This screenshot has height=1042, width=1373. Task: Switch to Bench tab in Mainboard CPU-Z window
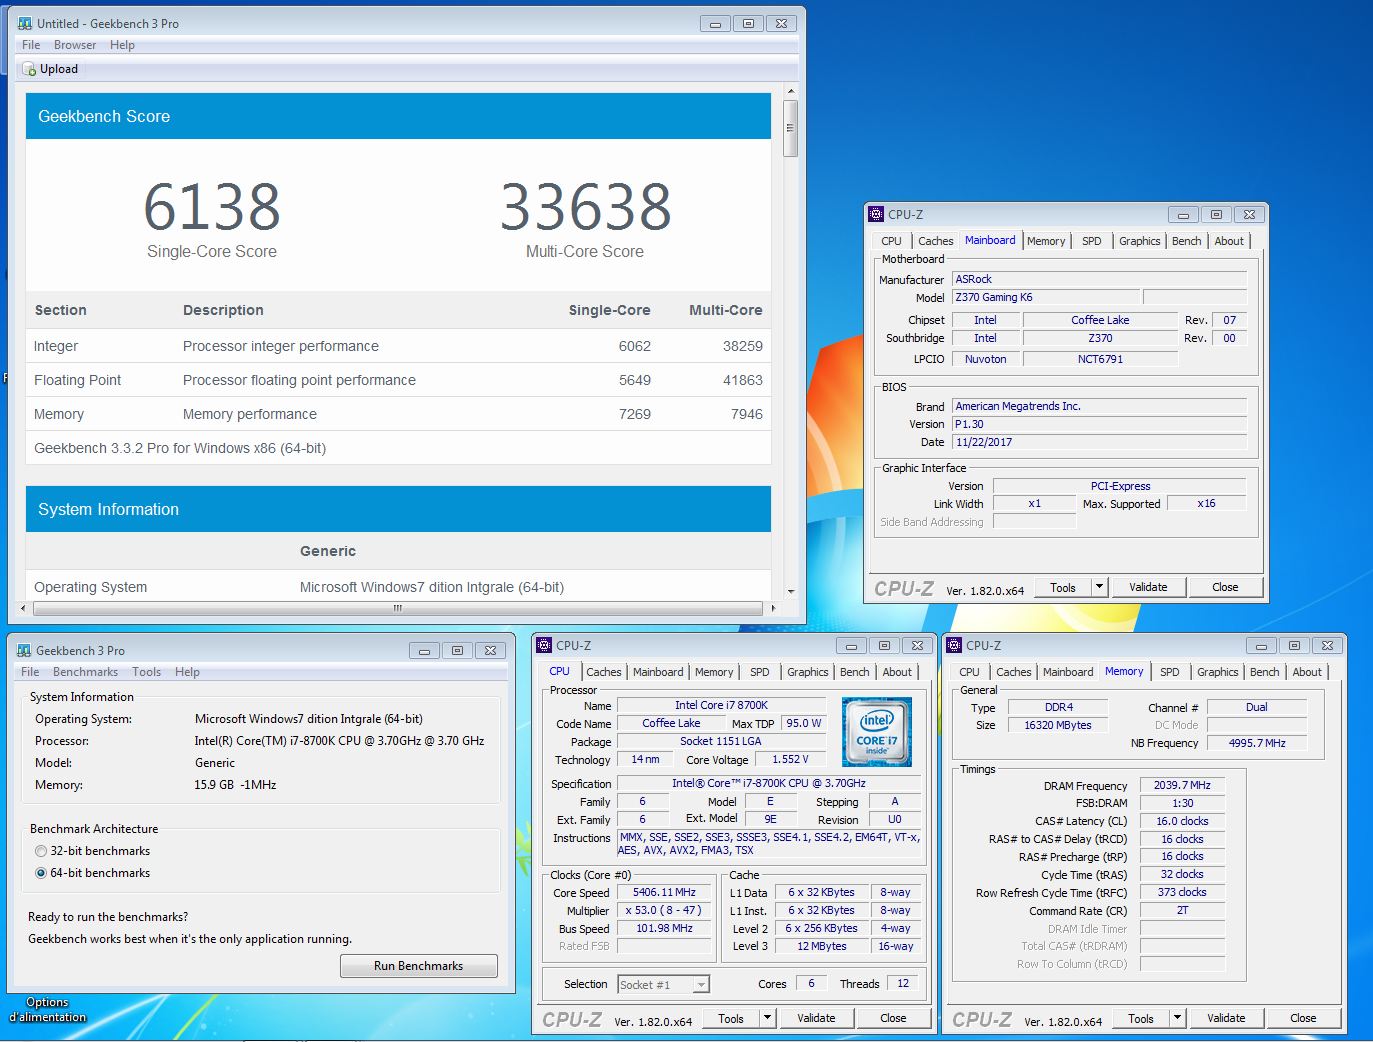click(1187, 241)
